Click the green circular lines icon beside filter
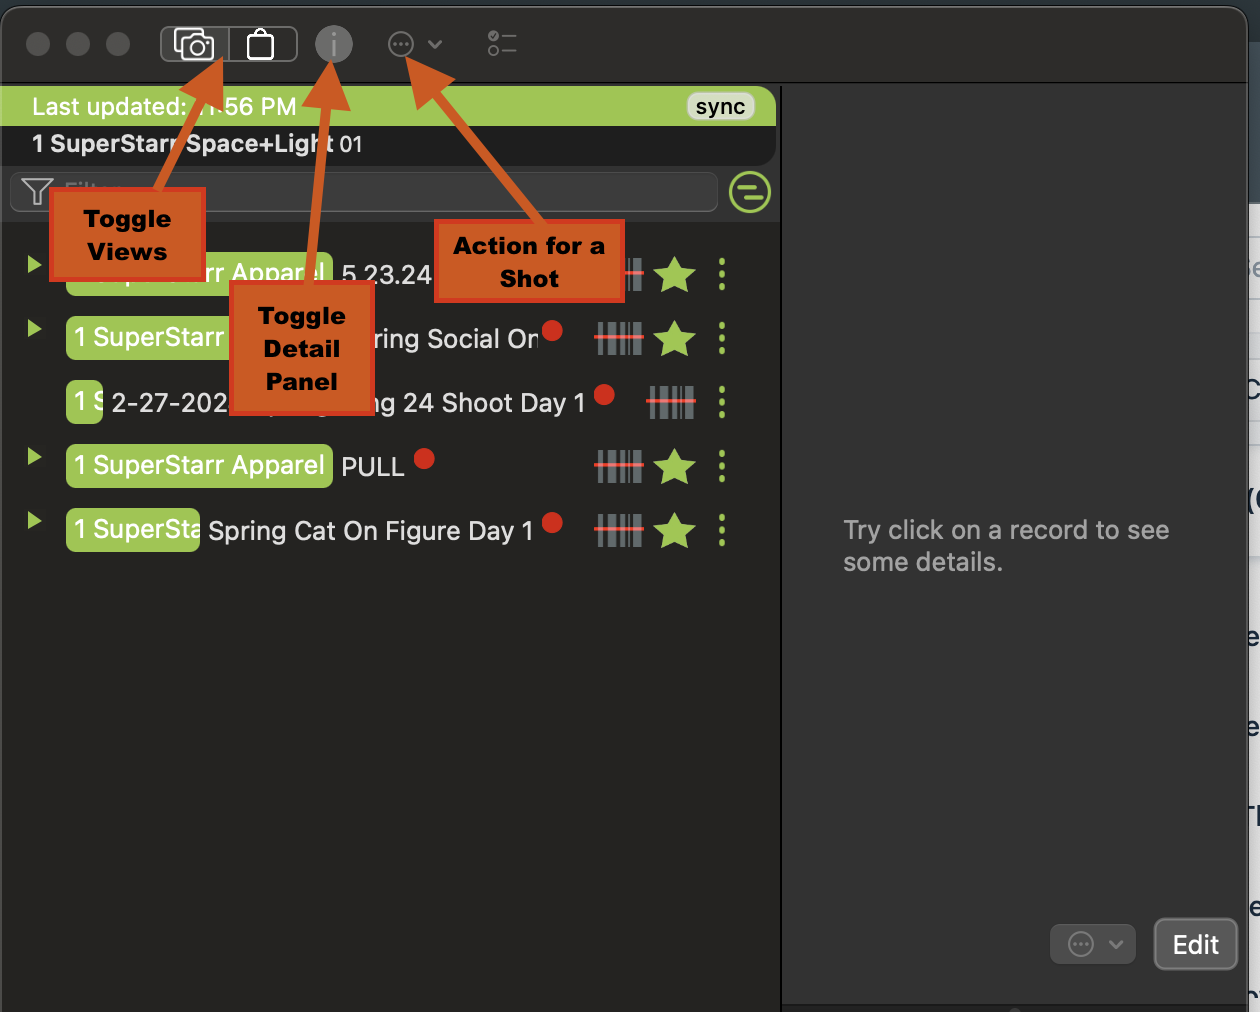 click(750, 192)
